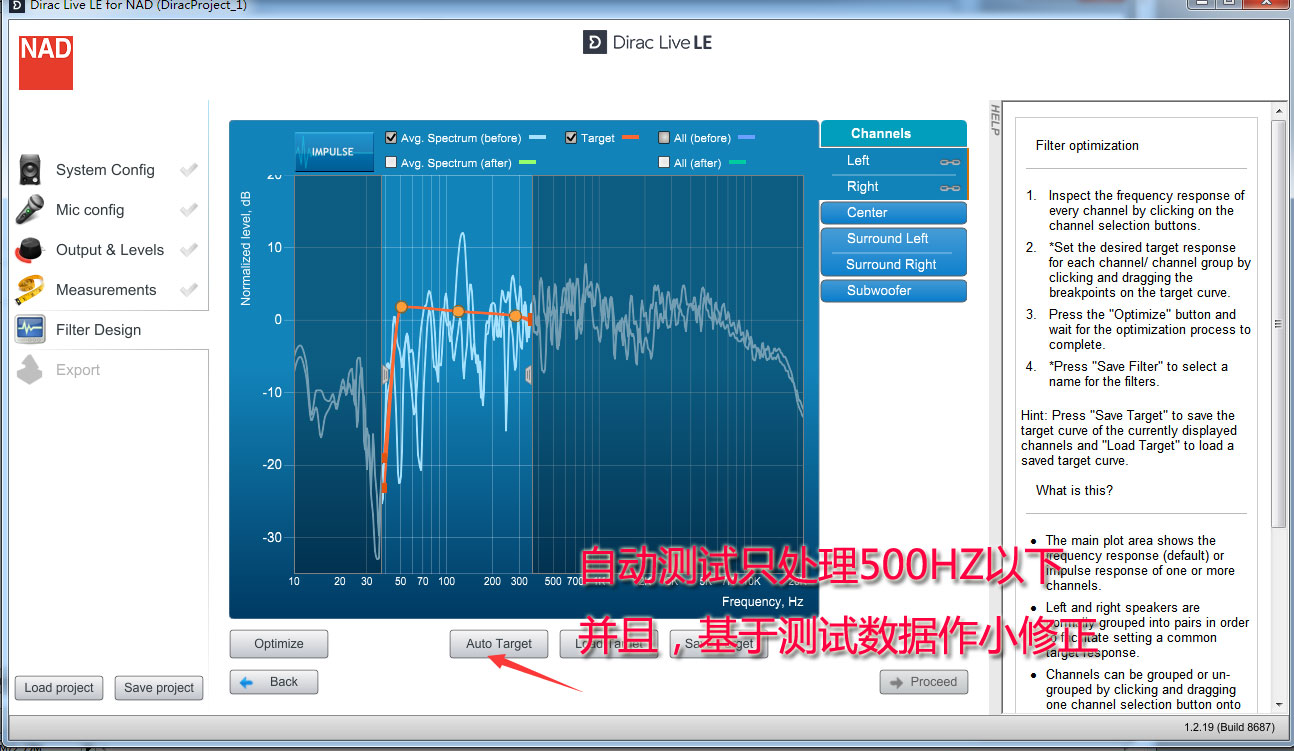Viewport: 1294px width, 751px height.
Task: Toggle the Avg. Spectrum (before) checkbox
Action: pos(392,138)
